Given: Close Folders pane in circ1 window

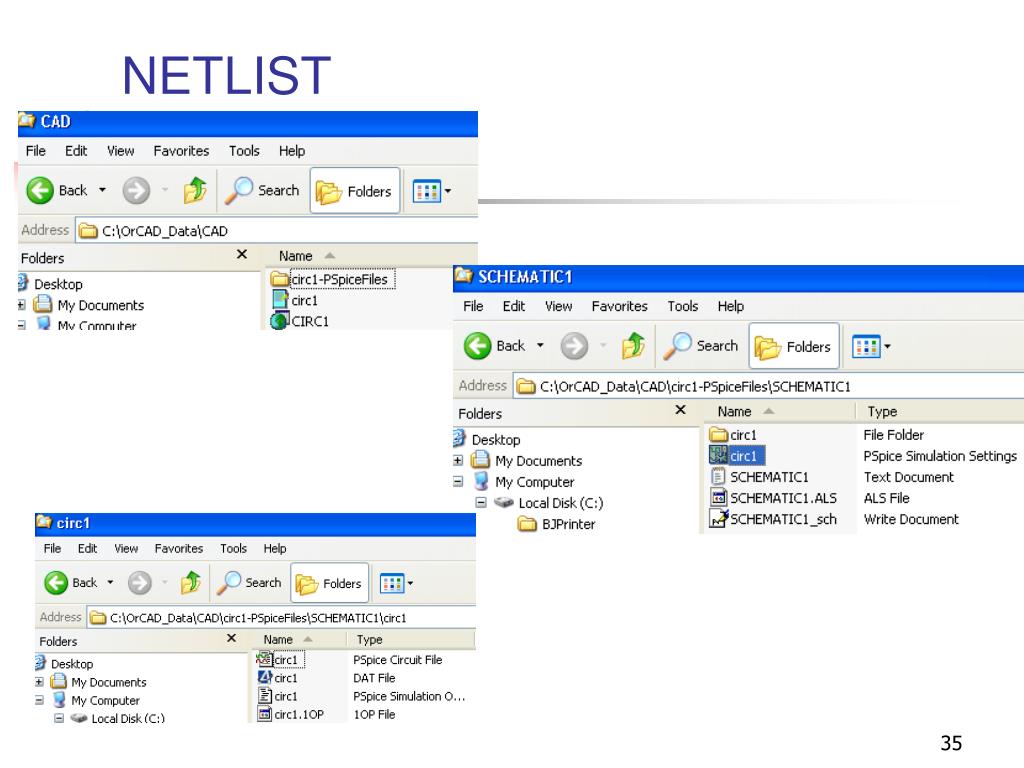Looking at the screenshot, I should pos(231,638).
